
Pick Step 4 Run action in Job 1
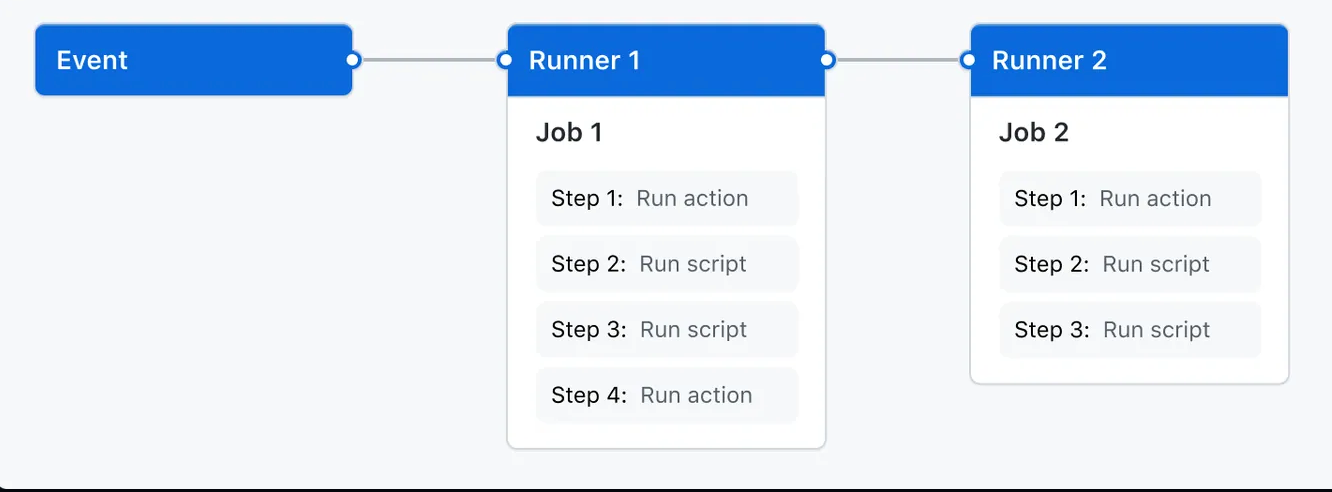667,395
